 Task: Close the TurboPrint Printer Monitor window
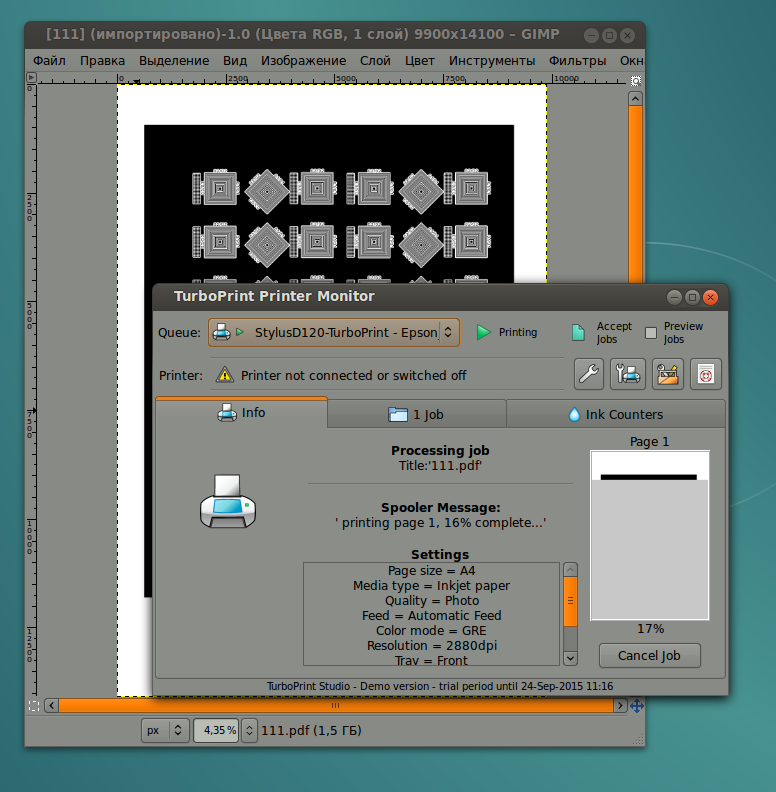click(x=710, y=298)
